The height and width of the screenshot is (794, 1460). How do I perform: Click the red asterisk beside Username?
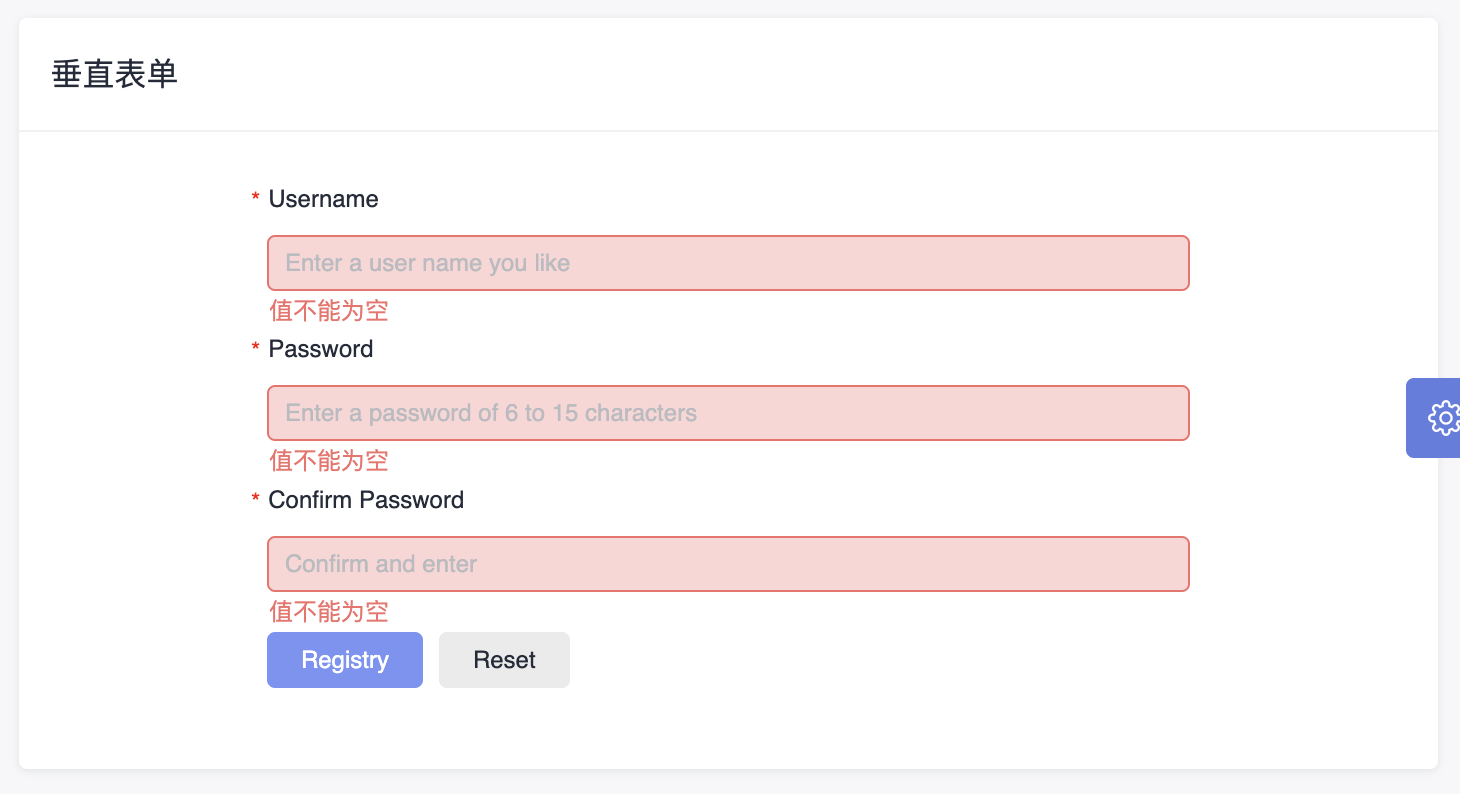256,199
